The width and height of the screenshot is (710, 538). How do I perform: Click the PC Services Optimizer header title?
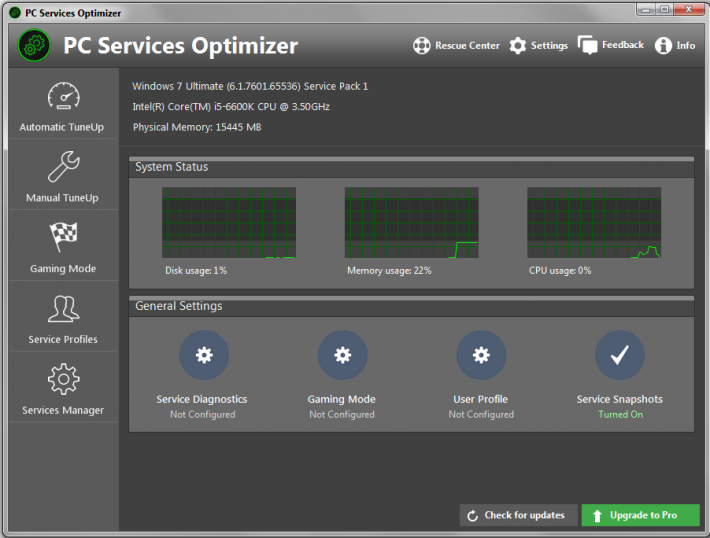180,46
